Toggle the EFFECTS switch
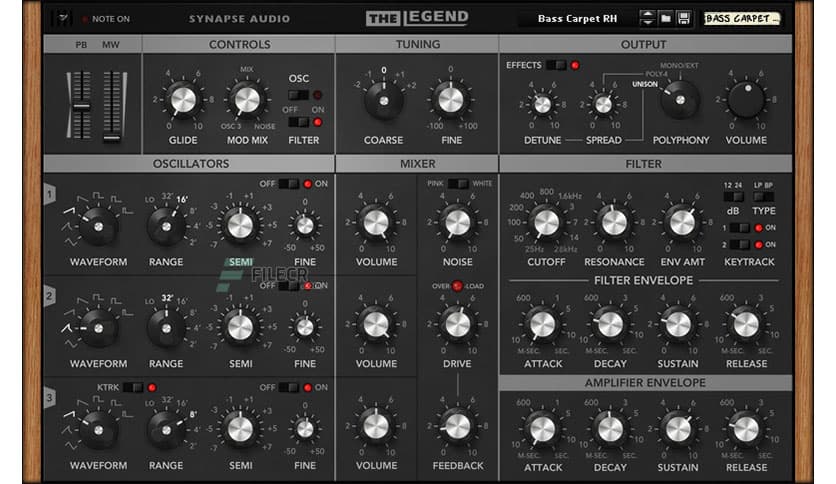The image size is (836, 484). pyautogui.click(x=556, y=65)
